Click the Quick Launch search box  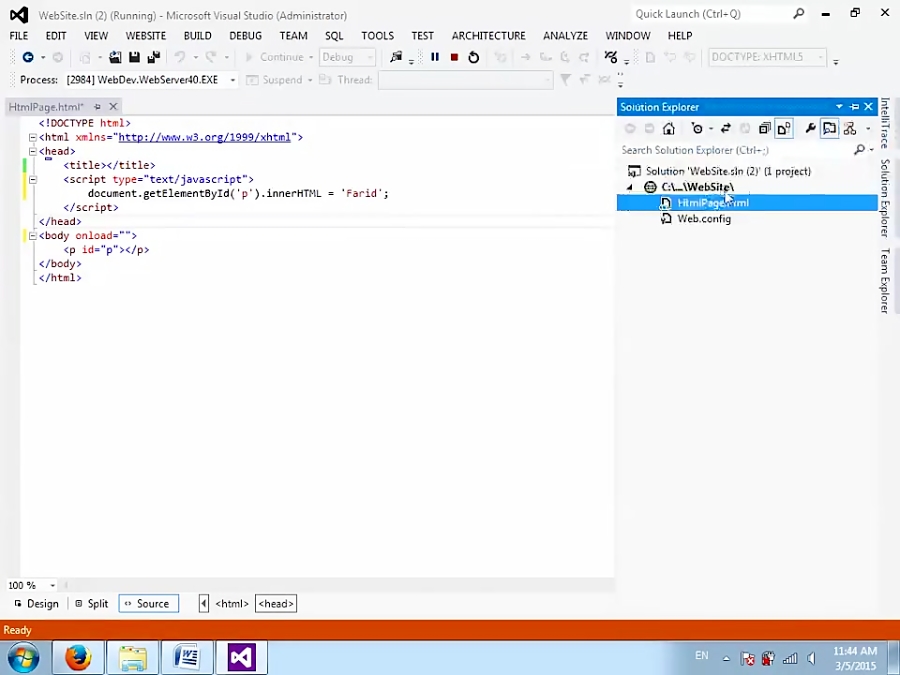click(712, 14)
